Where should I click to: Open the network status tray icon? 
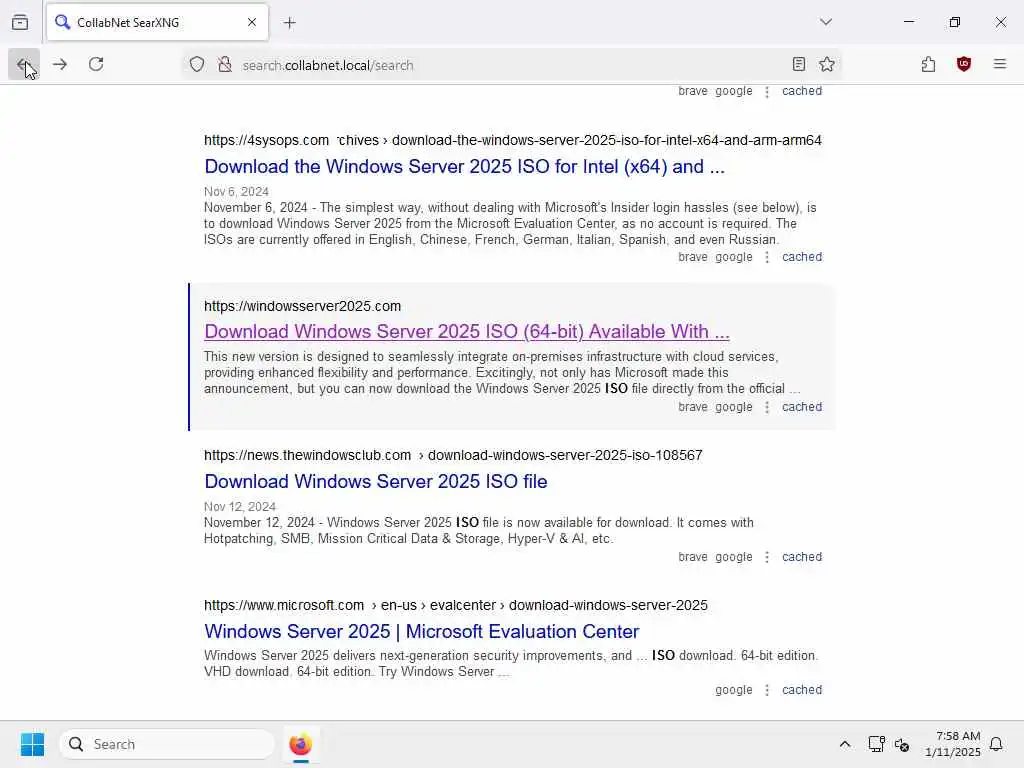pos(876,744)
